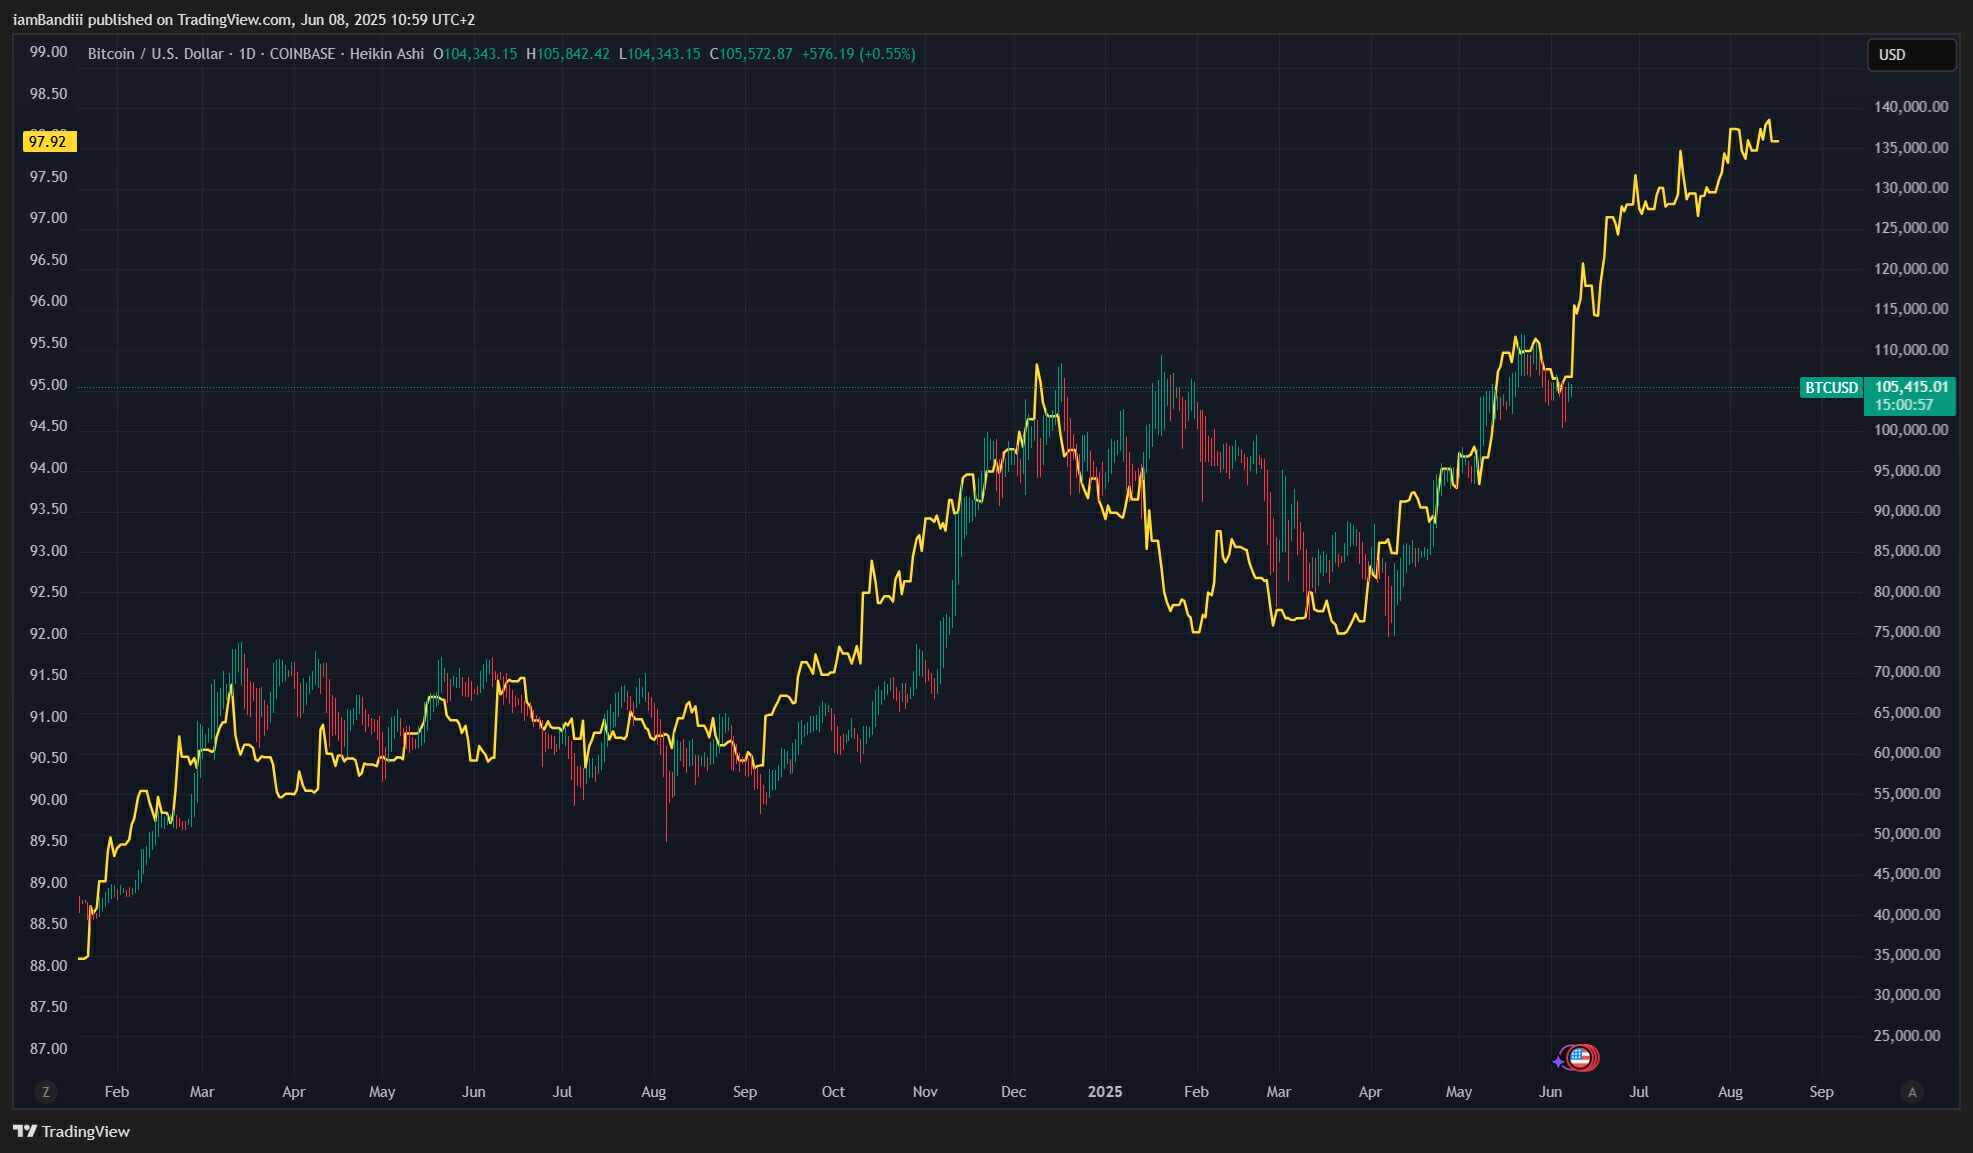Click the yellow 97.92 price label
This screenshot has height=1153, width=1973.
49,142
